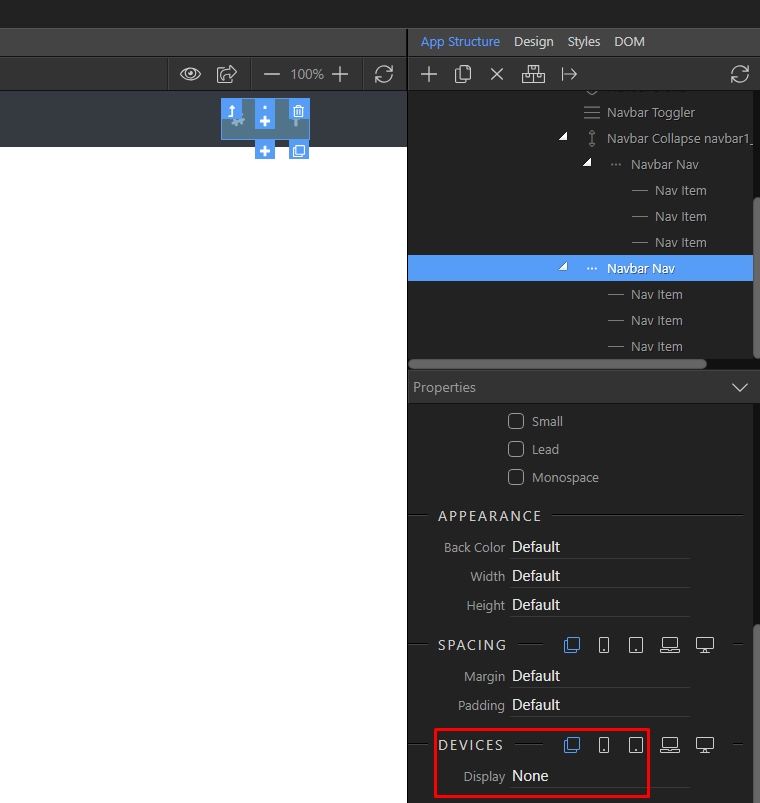Select phone icon in the Devices row
Image resolution: width=760 pixels, height=803 pixels.
click(604, 745)
